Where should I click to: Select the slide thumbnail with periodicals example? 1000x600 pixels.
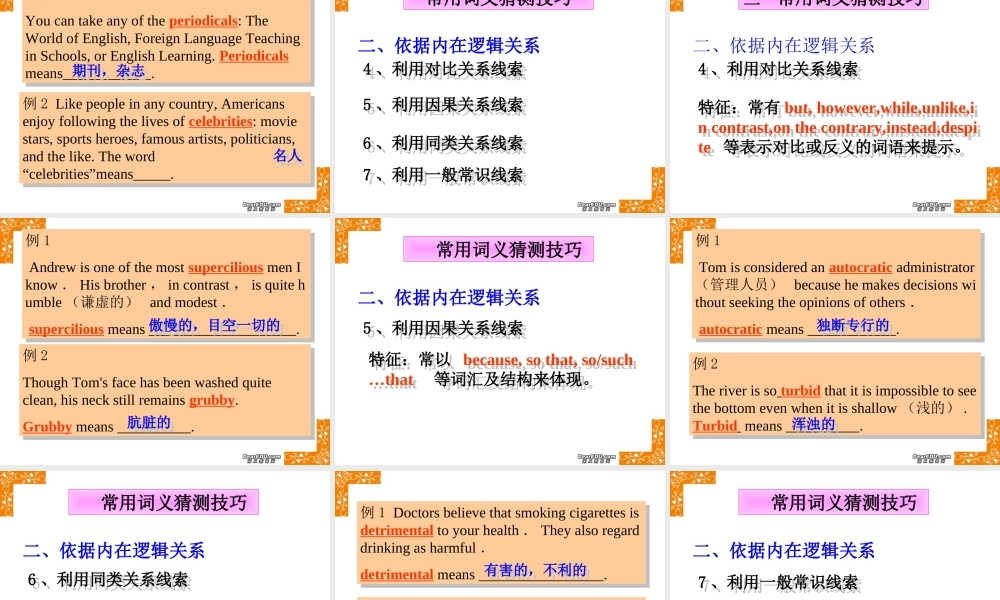tap(165, 105)
